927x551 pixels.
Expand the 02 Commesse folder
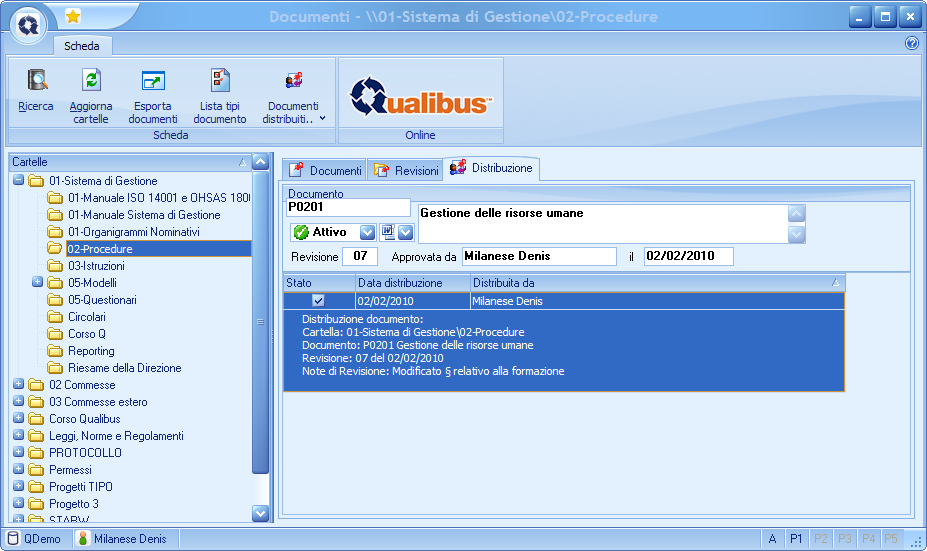tap(19, 385)
